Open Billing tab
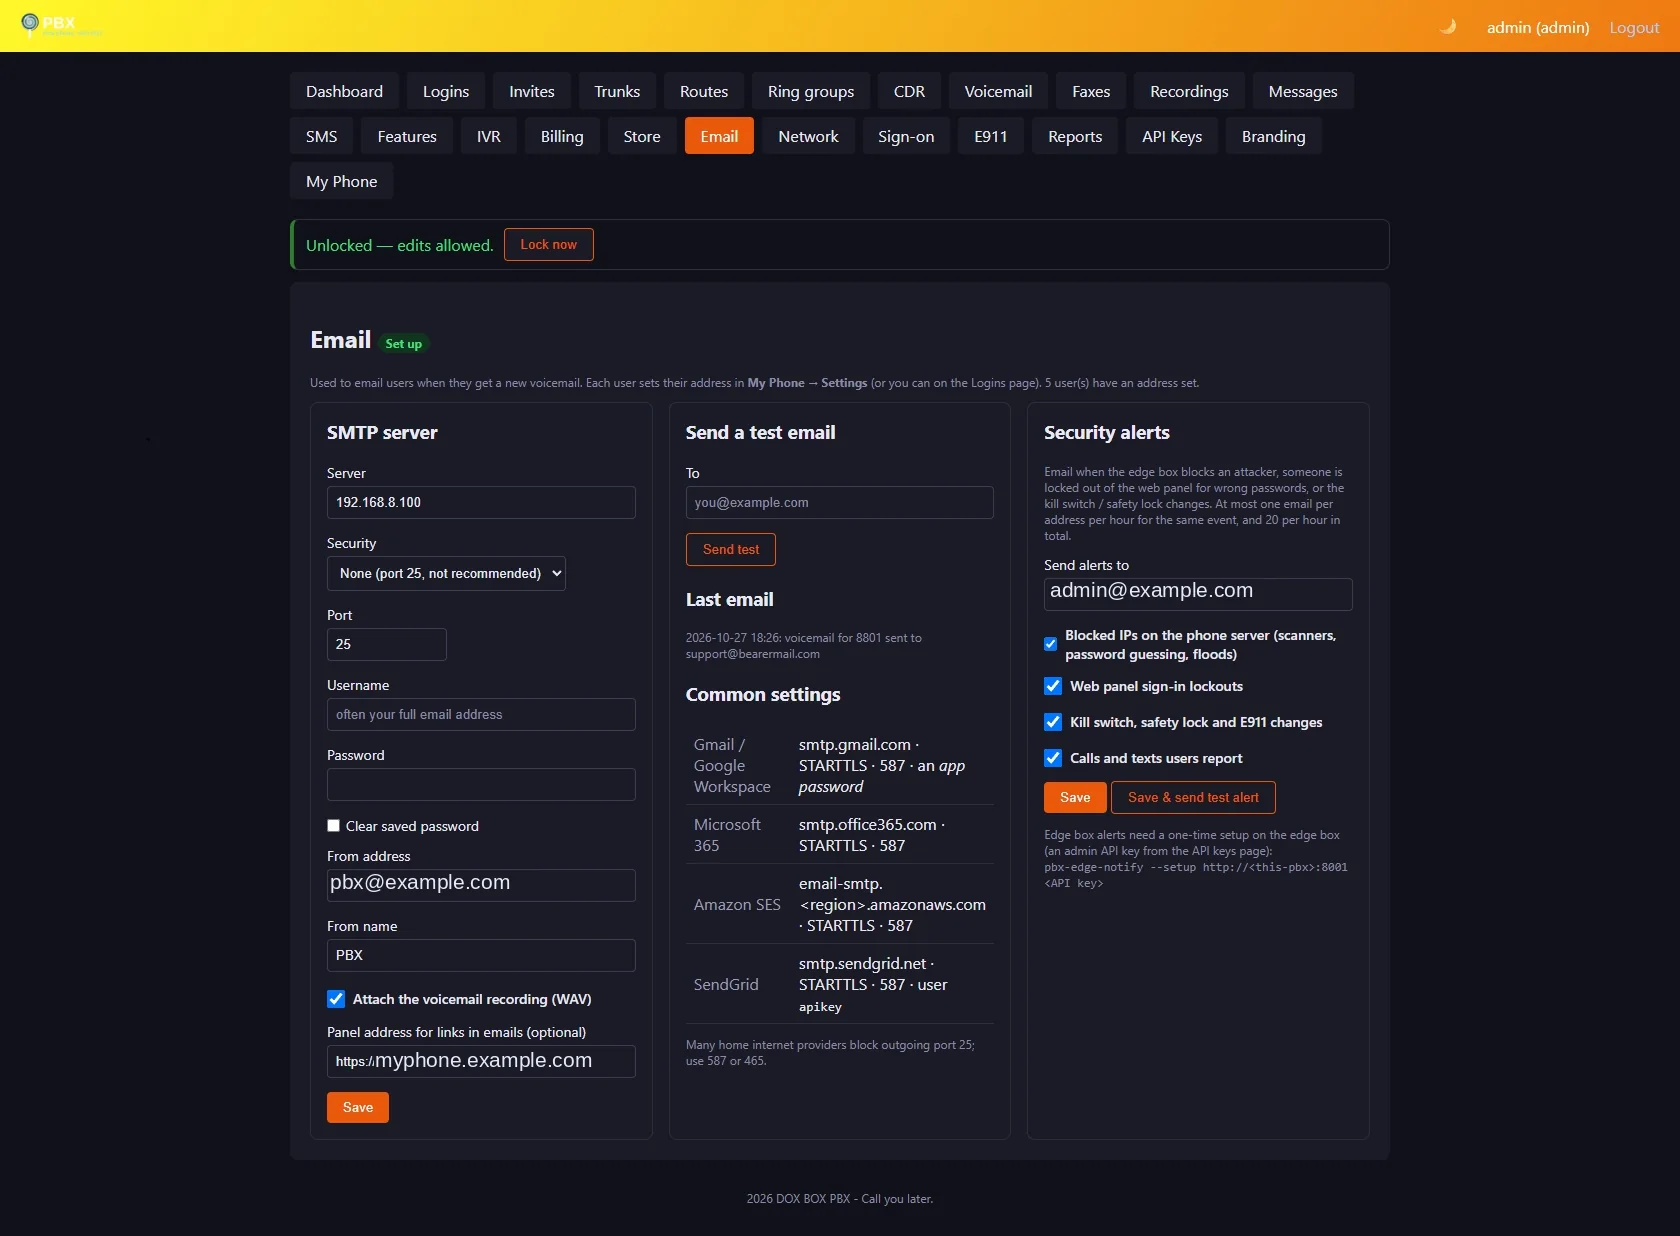This screenshot has width=1680, height=1236. 562,136
